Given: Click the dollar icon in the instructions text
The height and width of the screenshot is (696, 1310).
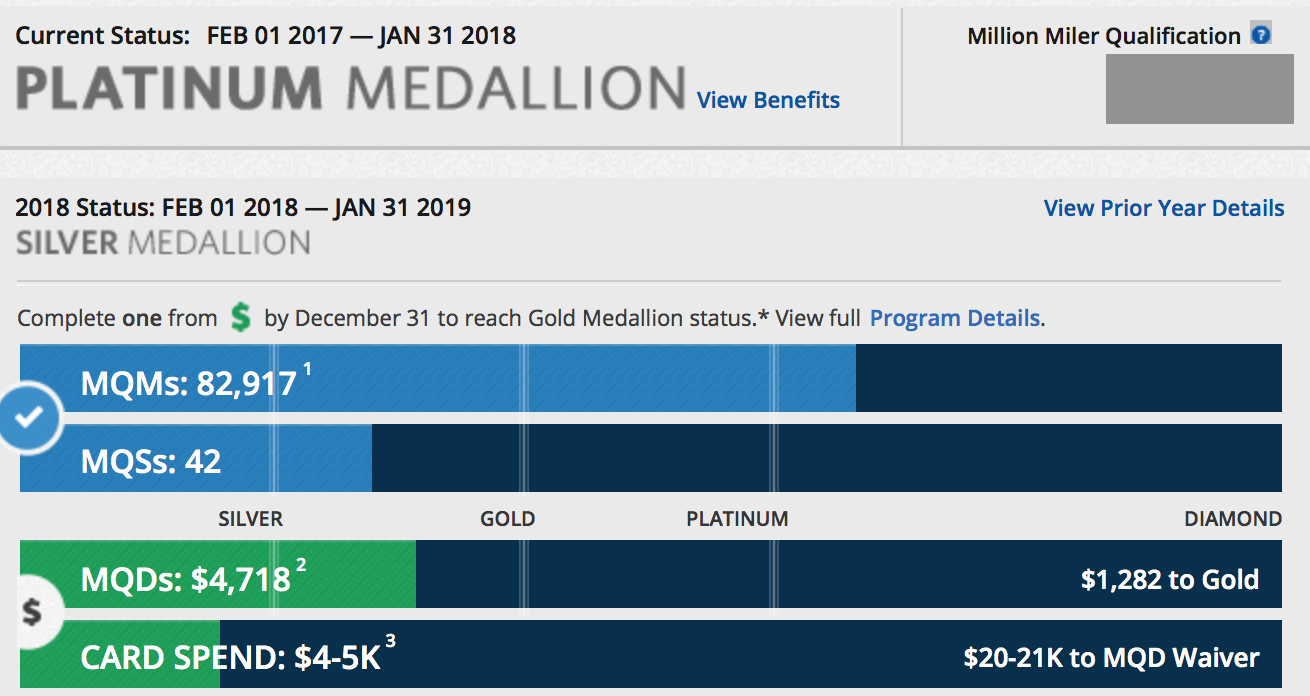Looking at the screenshot, I should [239, 316].
